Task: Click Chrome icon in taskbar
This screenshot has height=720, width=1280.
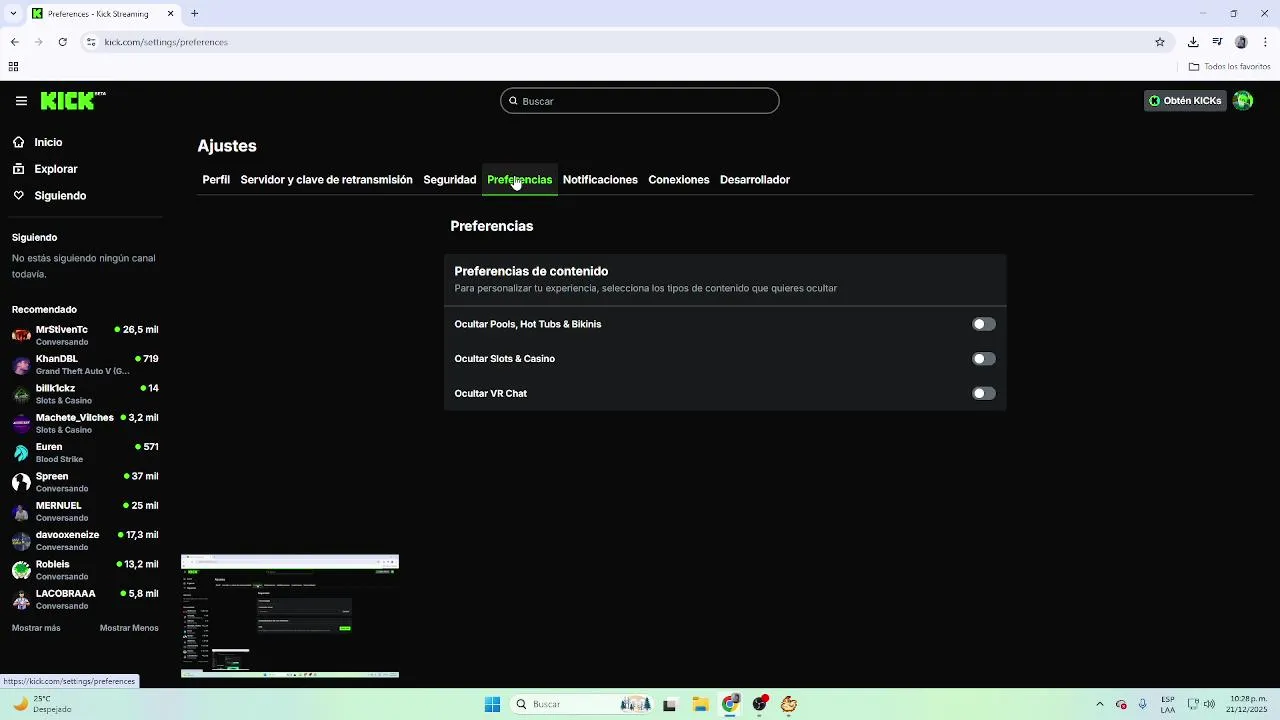Action: tap(730, 704)
